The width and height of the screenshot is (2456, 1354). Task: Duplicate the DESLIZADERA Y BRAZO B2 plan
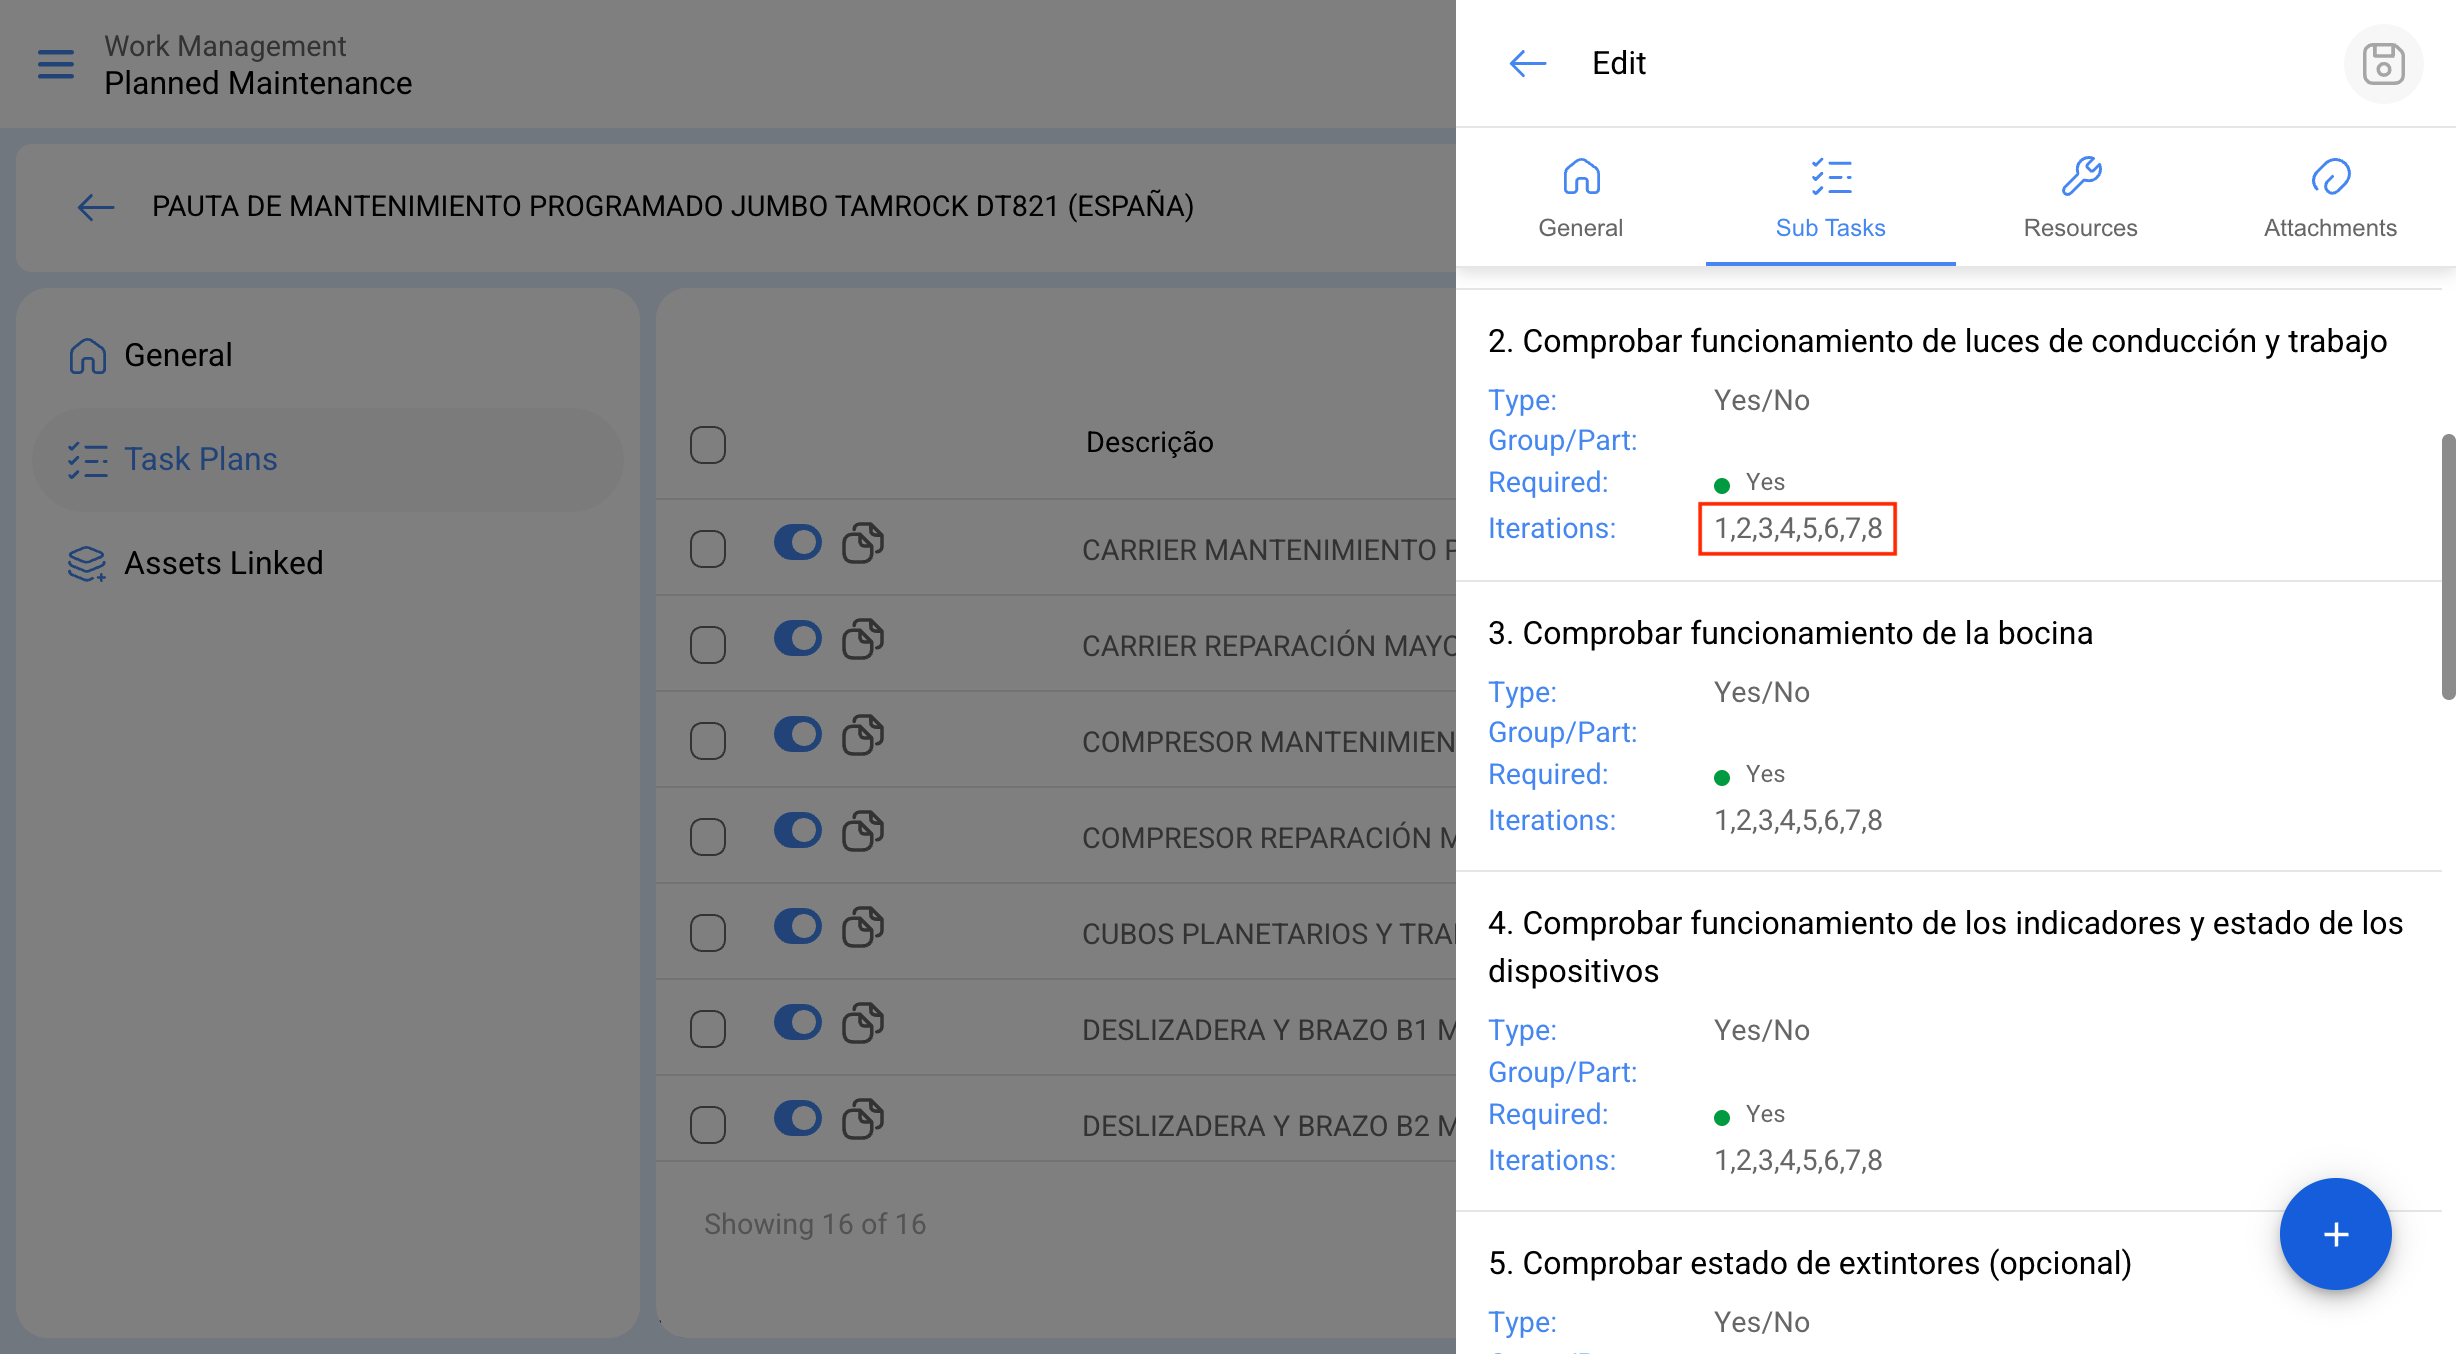863,1118
